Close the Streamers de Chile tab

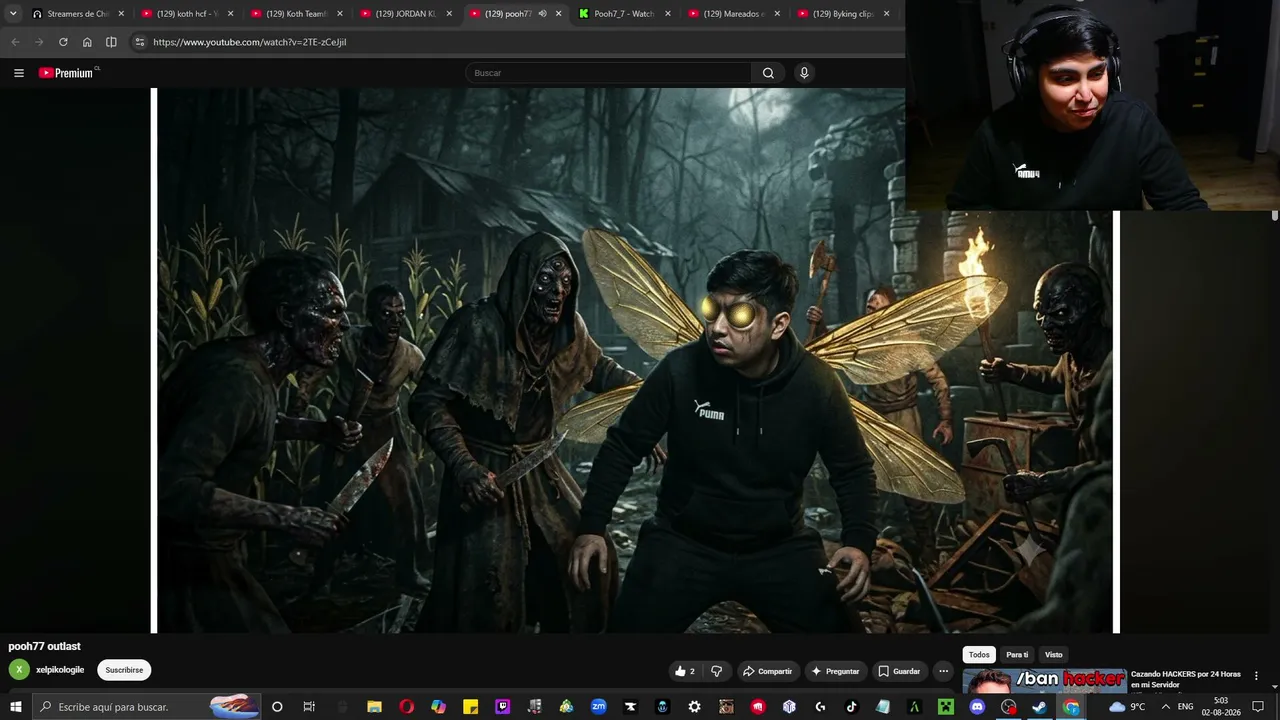click(x=121, y=14)
